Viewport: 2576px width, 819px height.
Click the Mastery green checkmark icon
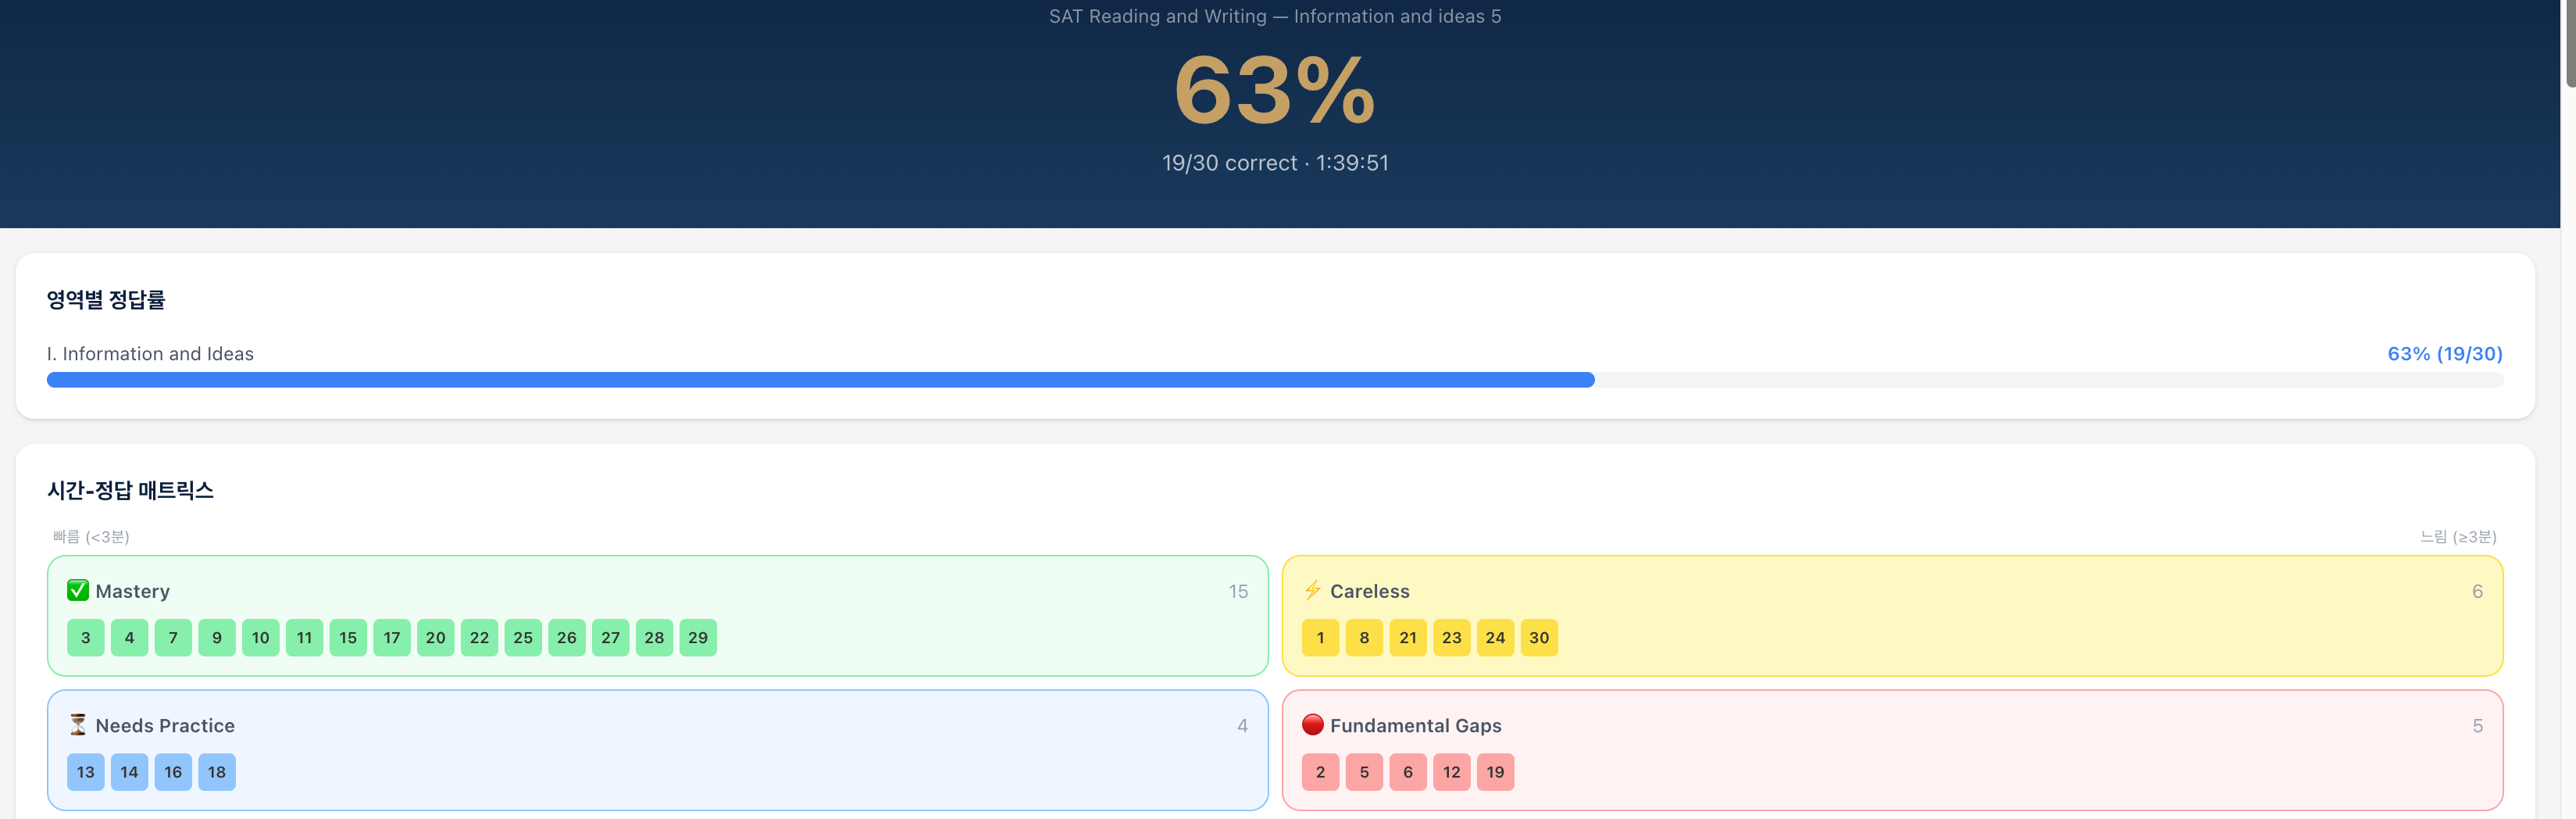click(78, 590)
